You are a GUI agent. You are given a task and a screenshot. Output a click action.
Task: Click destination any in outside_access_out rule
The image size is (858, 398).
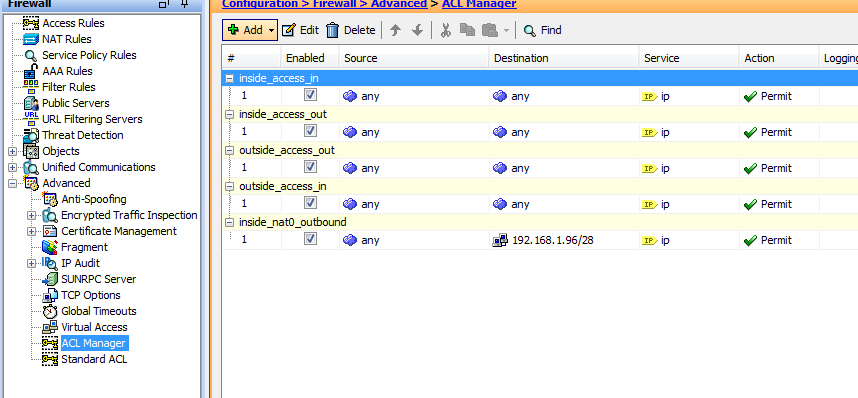click(x=511, y=168)
